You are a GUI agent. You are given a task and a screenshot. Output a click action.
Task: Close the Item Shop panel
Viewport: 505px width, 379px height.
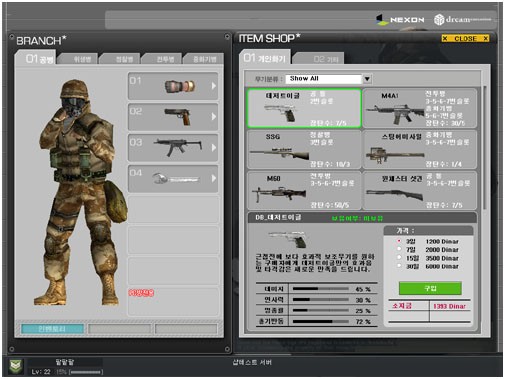pos(465,39)
